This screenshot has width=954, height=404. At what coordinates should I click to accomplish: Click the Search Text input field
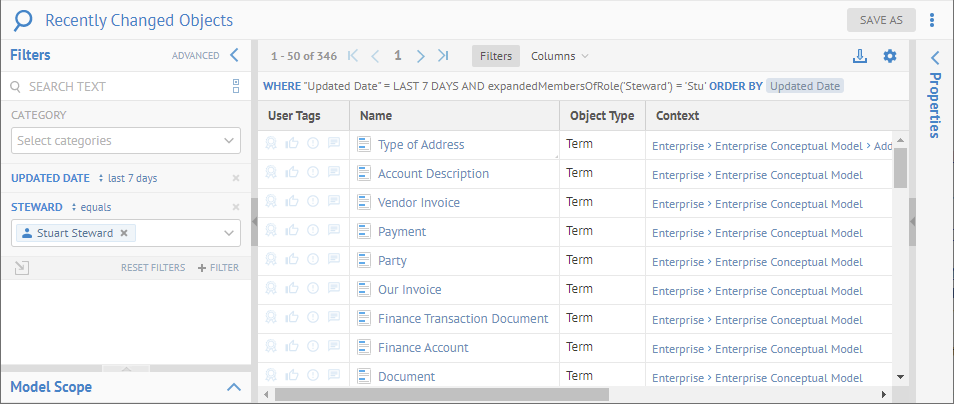(x=120, y=87)
